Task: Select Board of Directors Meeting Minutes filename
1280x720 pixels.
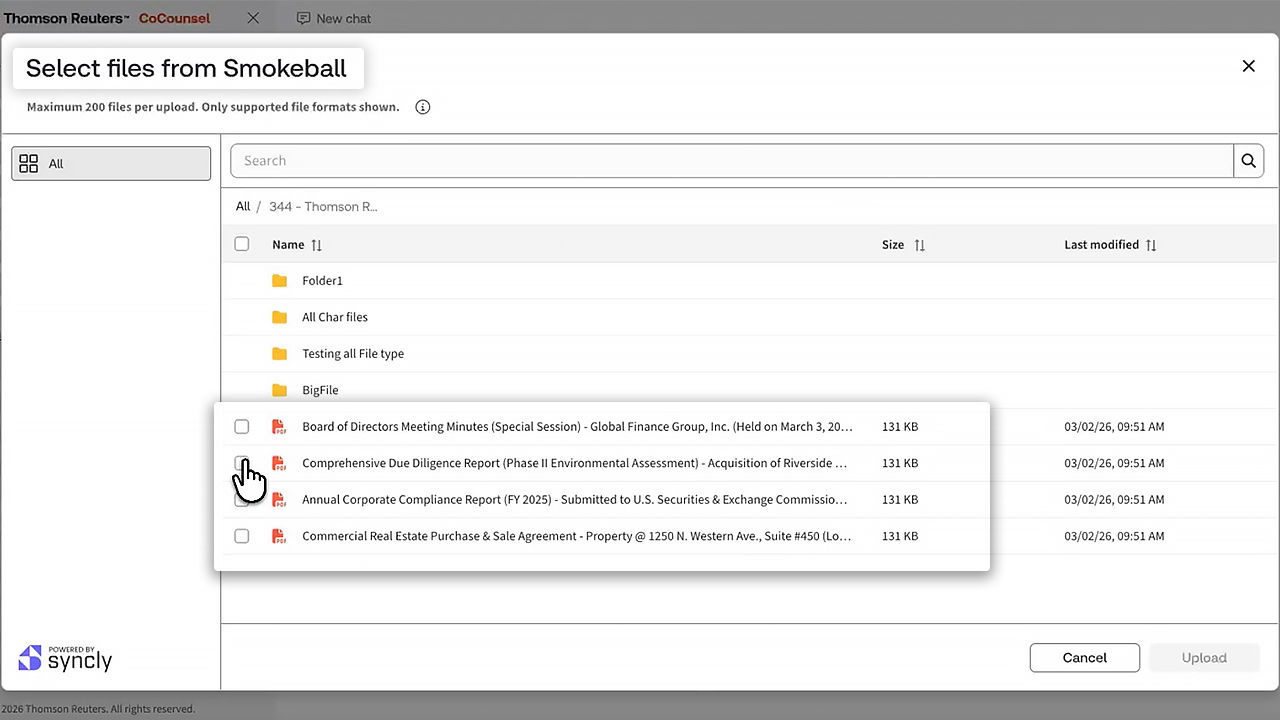Action: [577, 427]
